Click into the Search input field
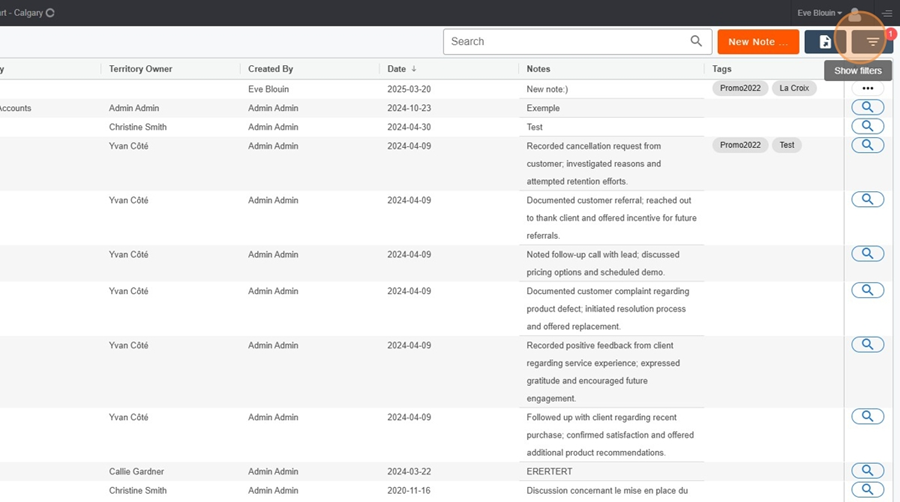Screen dimensions: 900x502 [x=568, y=41]
